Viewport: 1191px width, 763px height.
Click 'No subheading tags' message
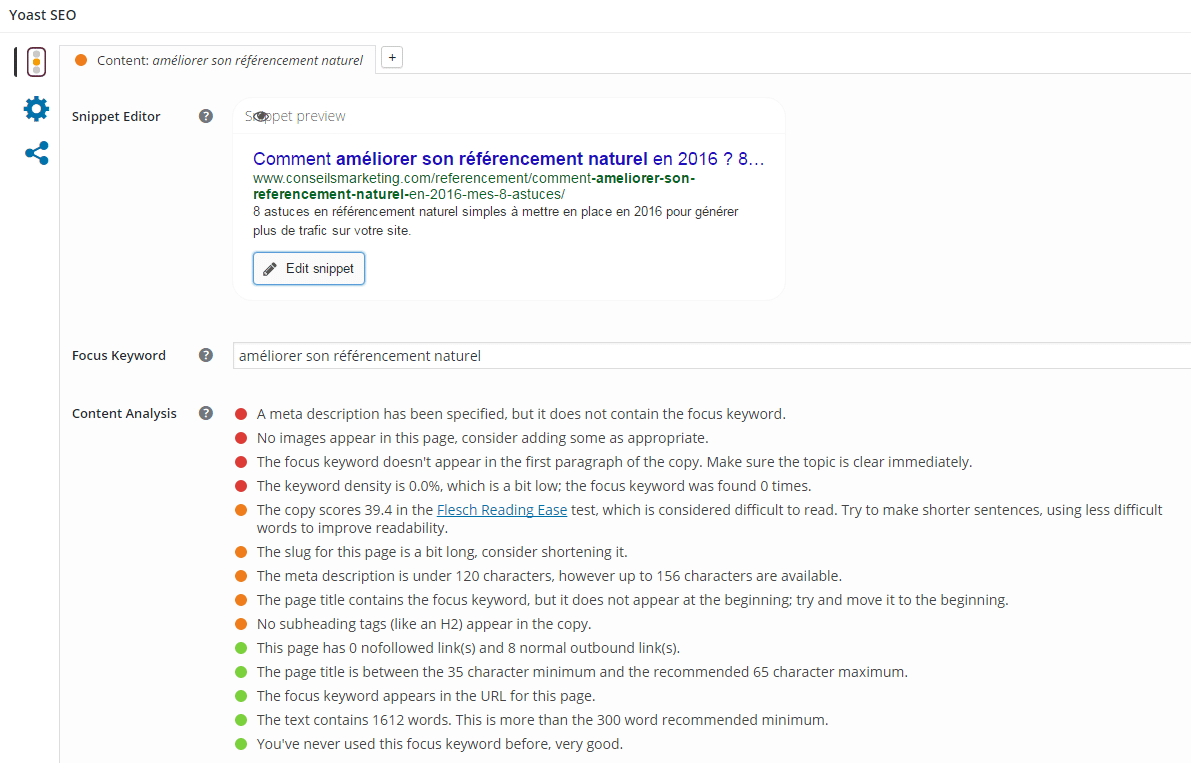(x=424, y=624)
